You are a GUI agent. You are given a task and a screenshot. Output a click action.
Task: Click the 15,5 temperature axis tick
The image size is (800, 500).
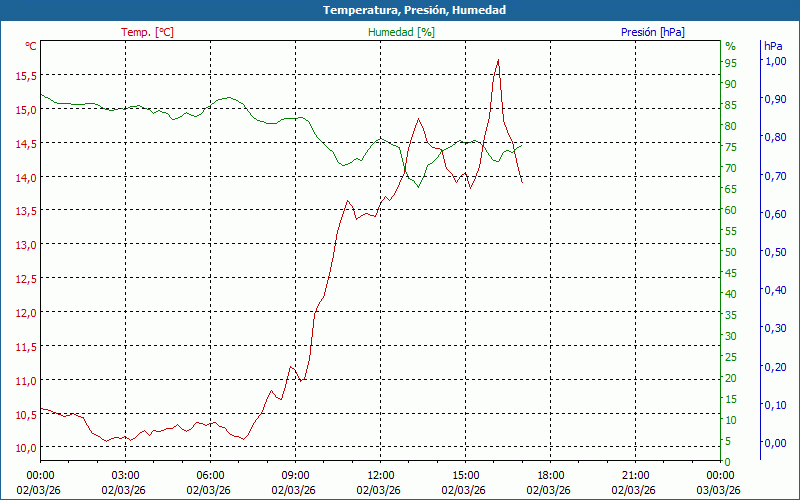(x=25, y=75)
